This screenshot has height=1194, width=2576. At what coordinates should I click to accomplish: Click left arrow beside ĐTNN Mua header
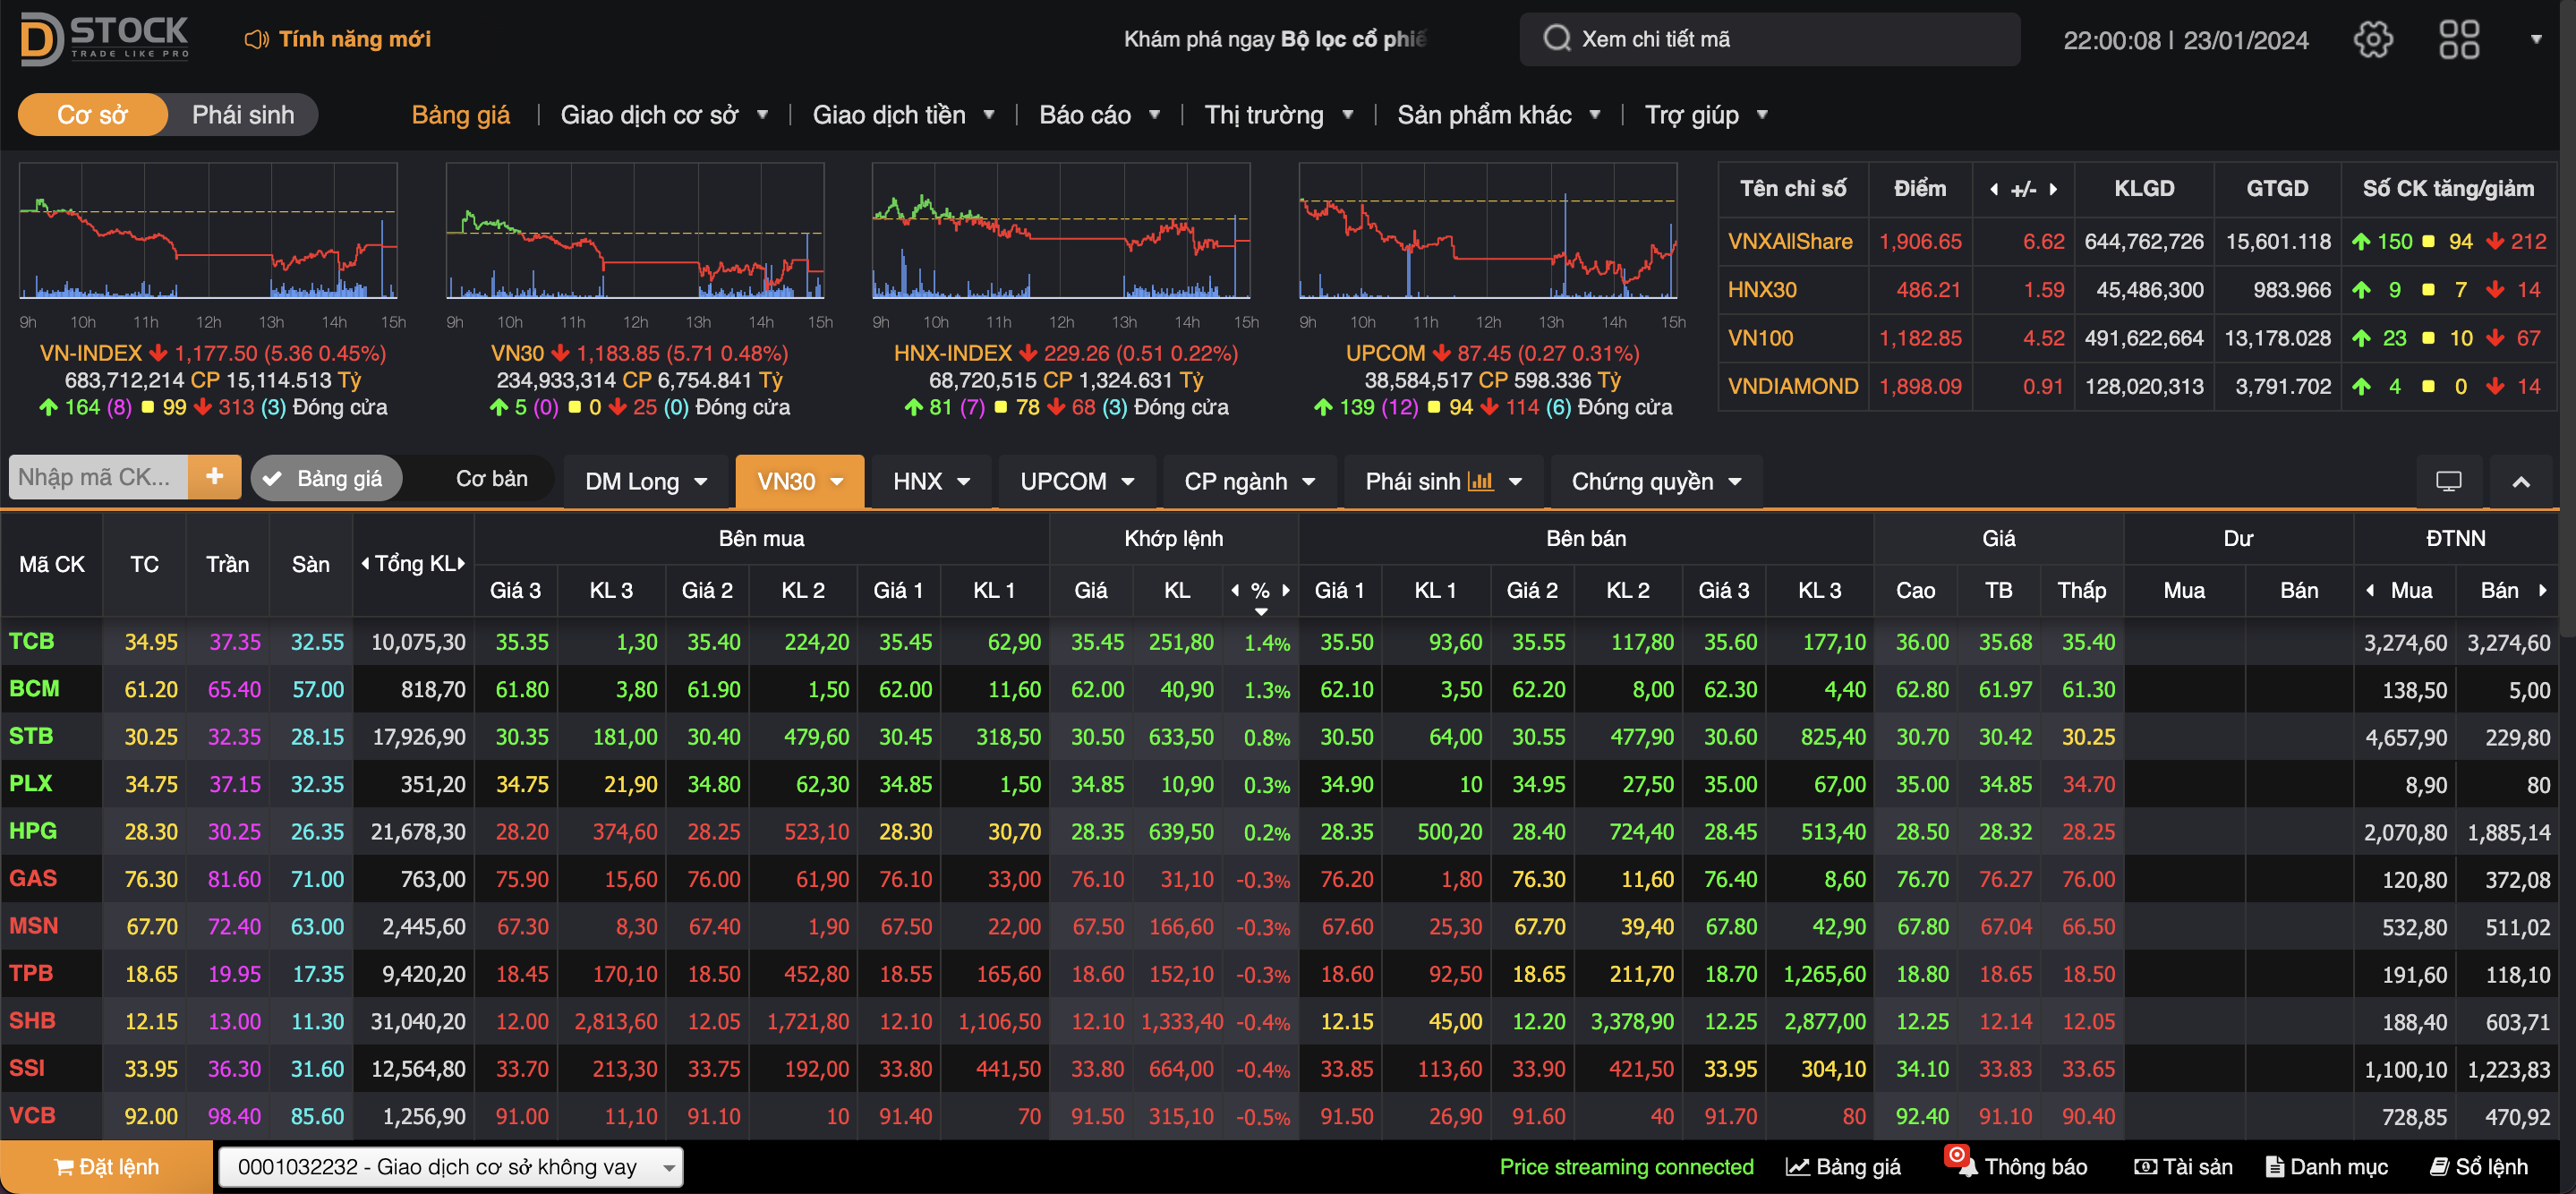pyautogui.click(x=2370, y=590)
